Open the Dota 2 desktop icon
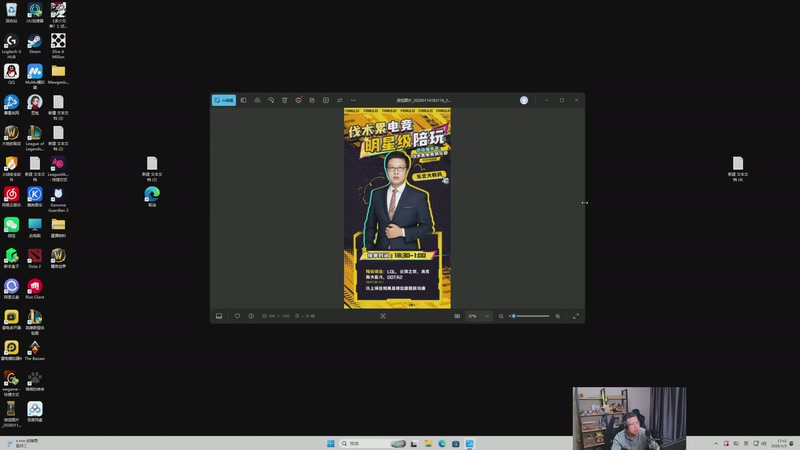Viewport: 800px width, 450px height. click(x=35, y=258)
